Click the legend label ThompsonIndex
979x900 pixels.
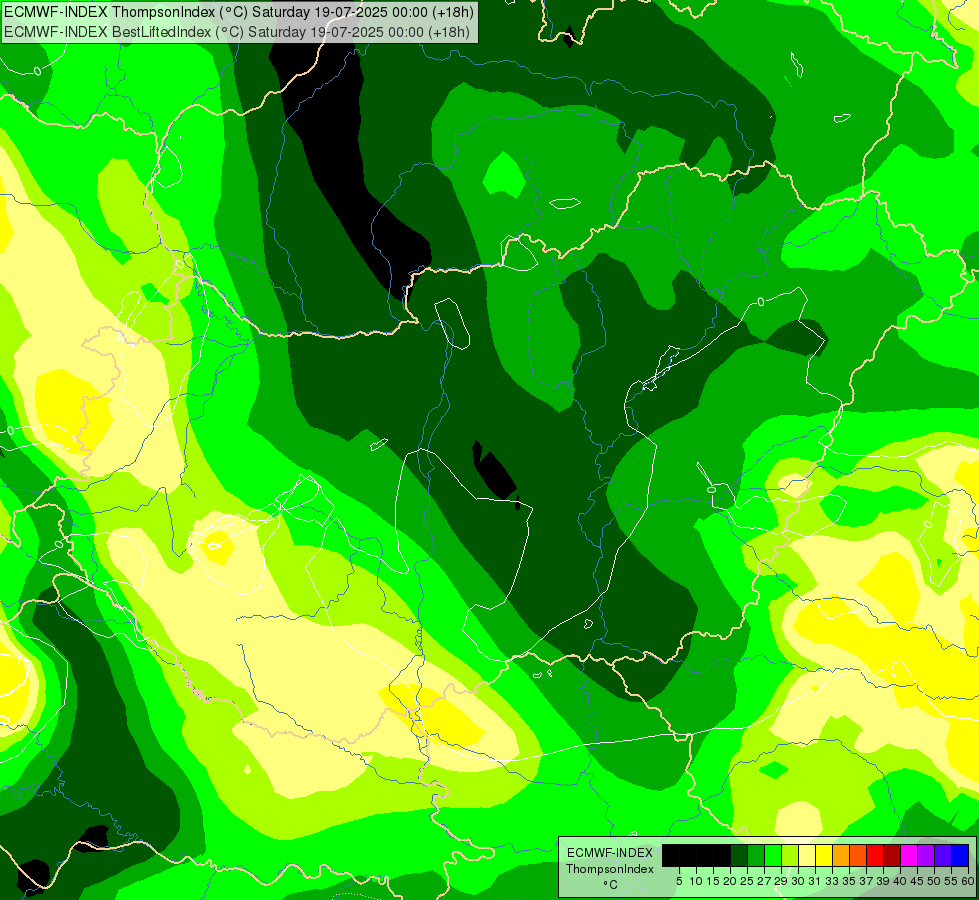(610, 869)
